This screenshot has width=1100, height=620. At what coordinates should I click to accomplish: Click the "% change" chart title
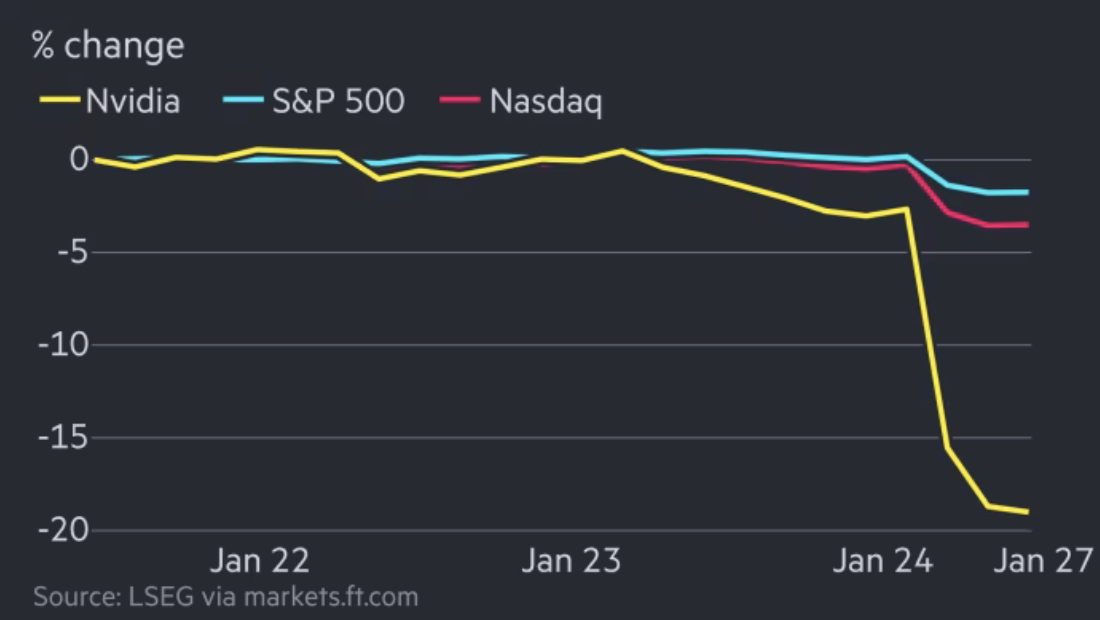coord(108,46)
